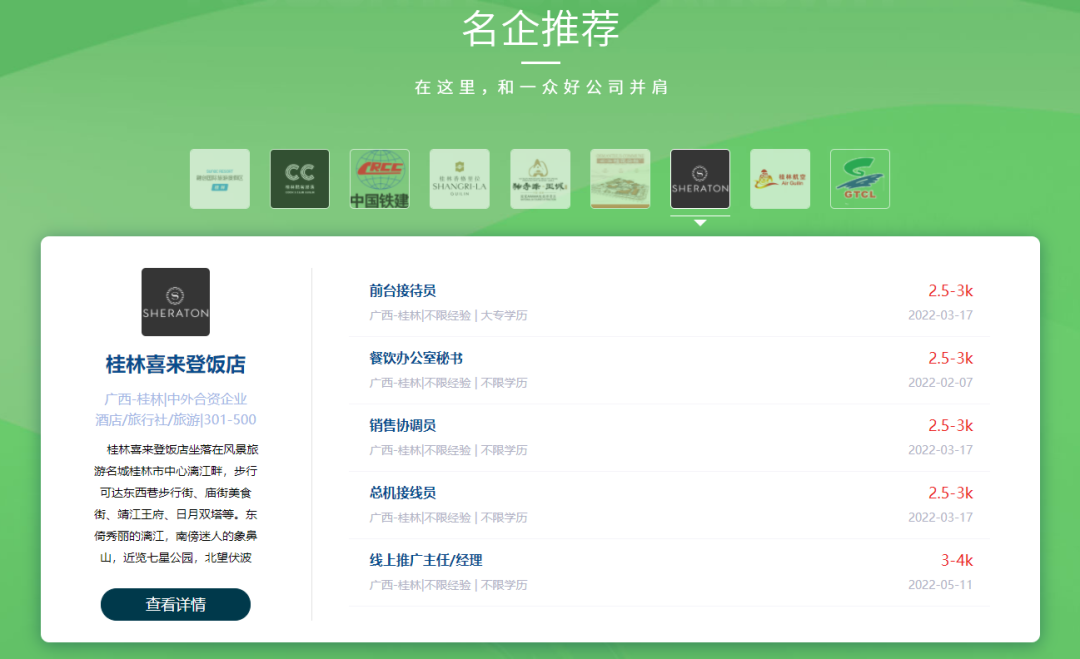The width and height of the screenshot is (1080, 659).
Task: Click the 名企推荐 section heading
Action: (541, 29)
